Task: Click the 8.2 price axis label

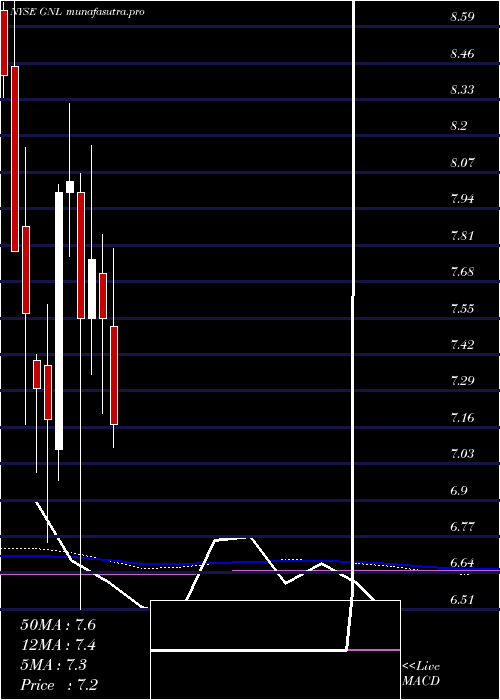Action: click(x=458, y=126)
